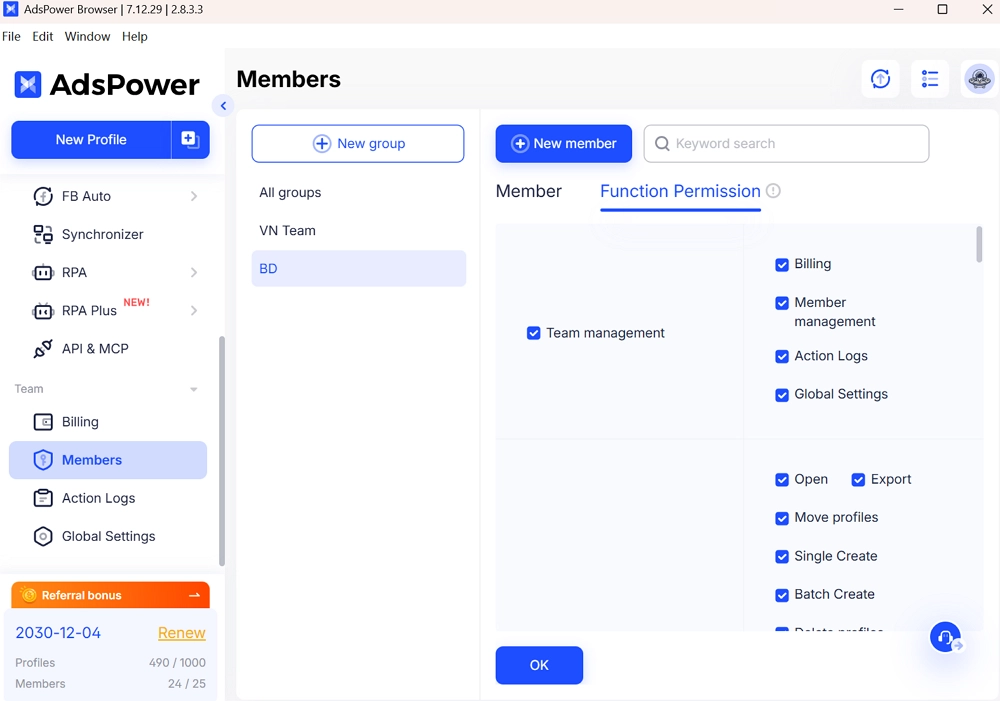The height and width of the screenshot is (701, 1000).
Task: Disable the Billing permission checkbox
Action: [782, 264]
